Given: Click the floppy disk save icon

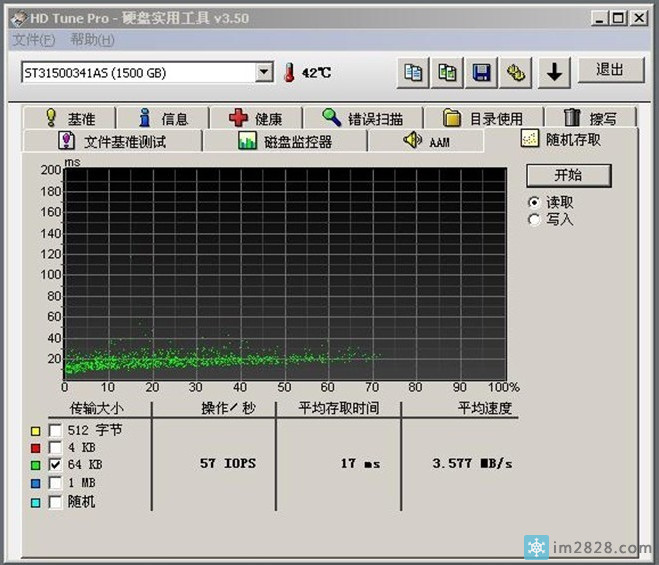Looking at the screenshot, I should coord(481,72).
